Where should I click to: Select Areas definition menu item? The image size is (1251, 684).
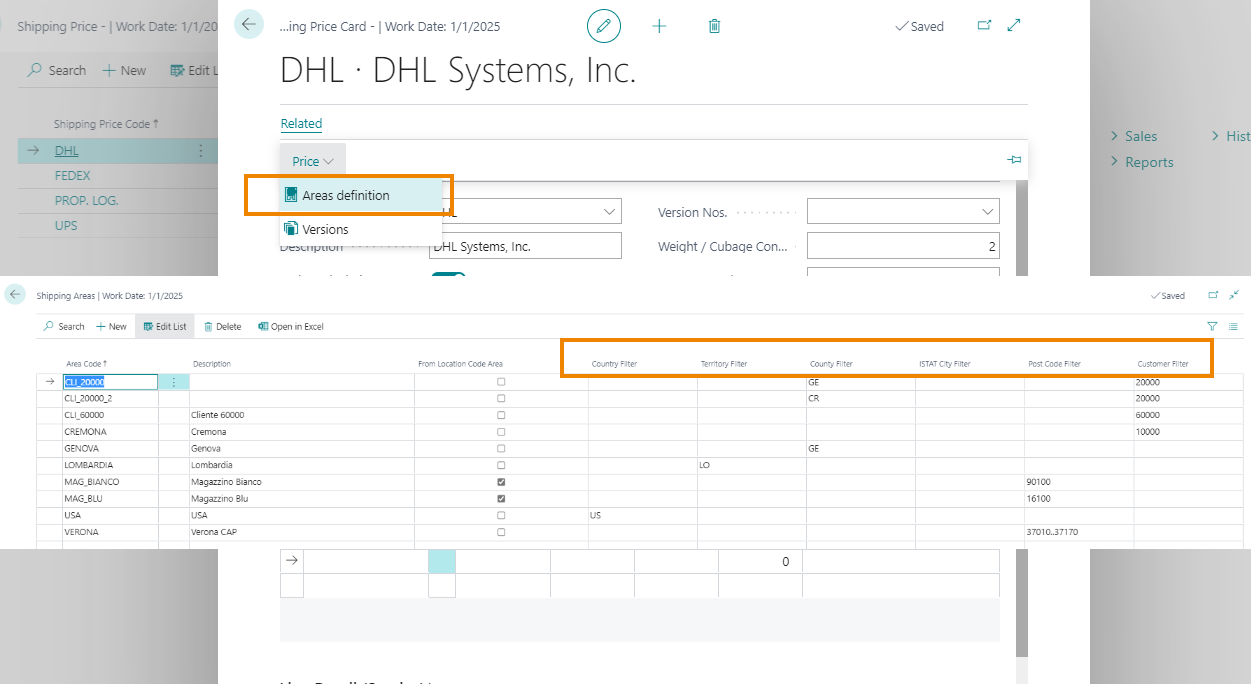pyautogui.click(x=346, y=195)
